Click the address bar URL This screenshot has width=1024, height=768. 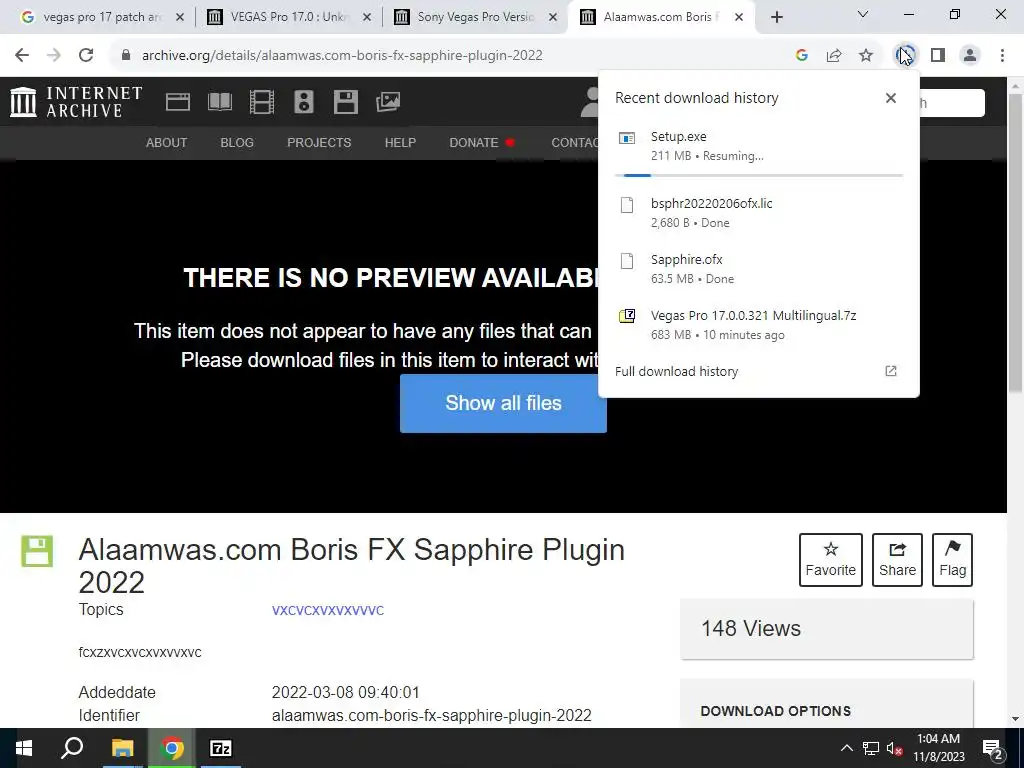(x=342, y=56)
